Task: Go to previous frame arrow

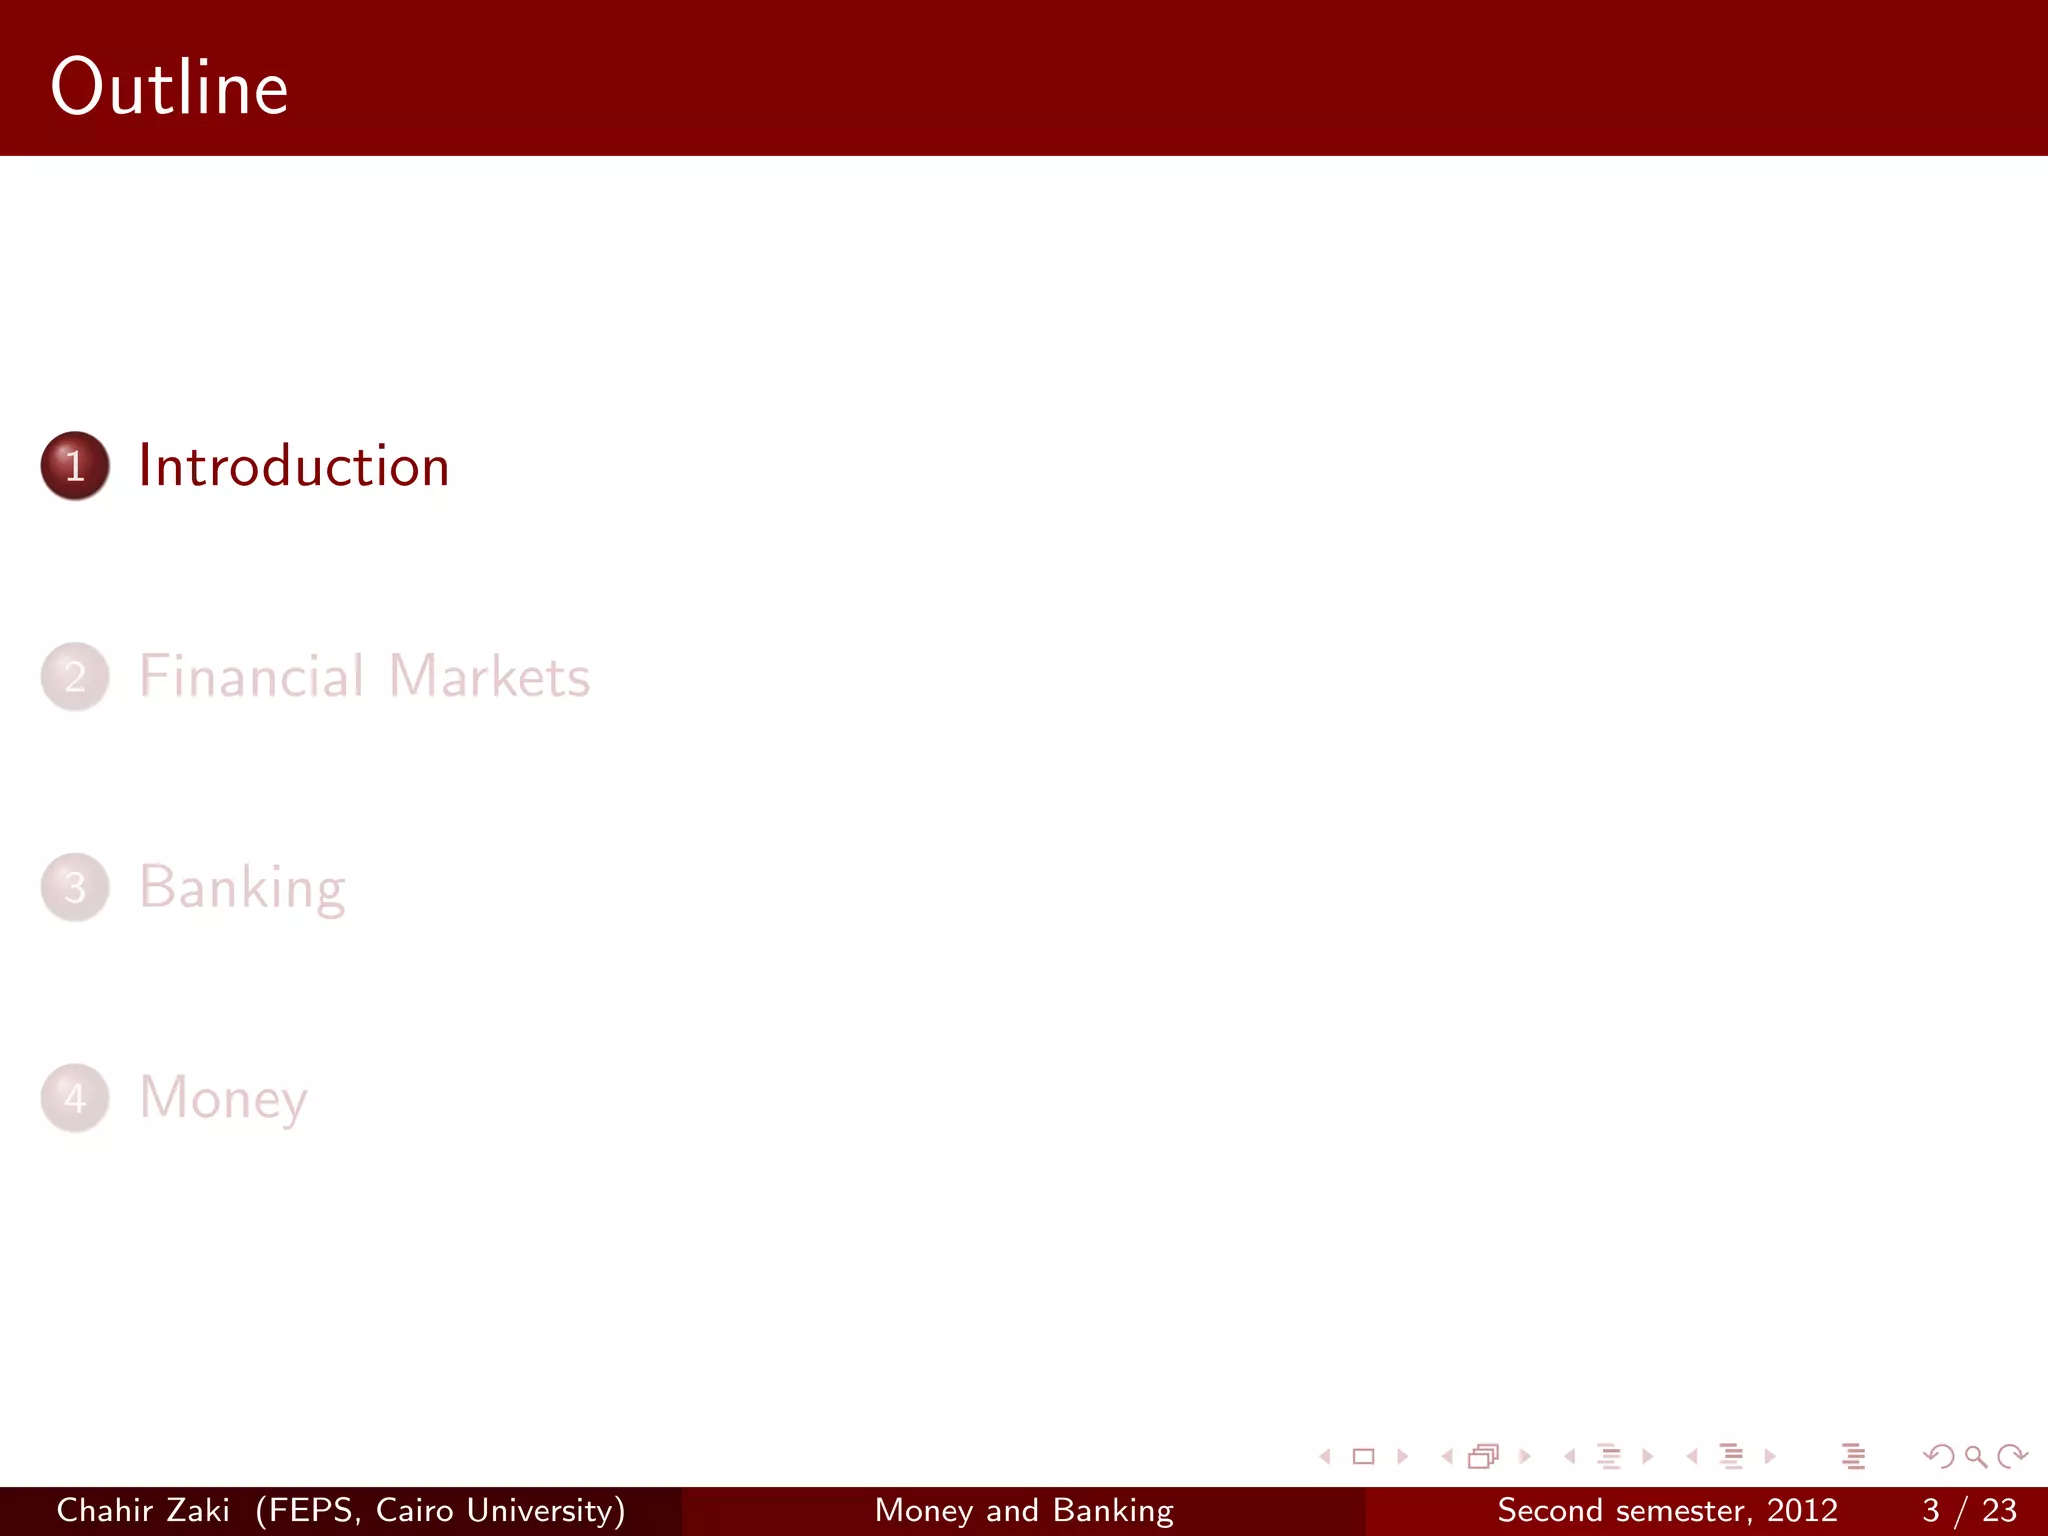Action: tap(1447, 1457)
